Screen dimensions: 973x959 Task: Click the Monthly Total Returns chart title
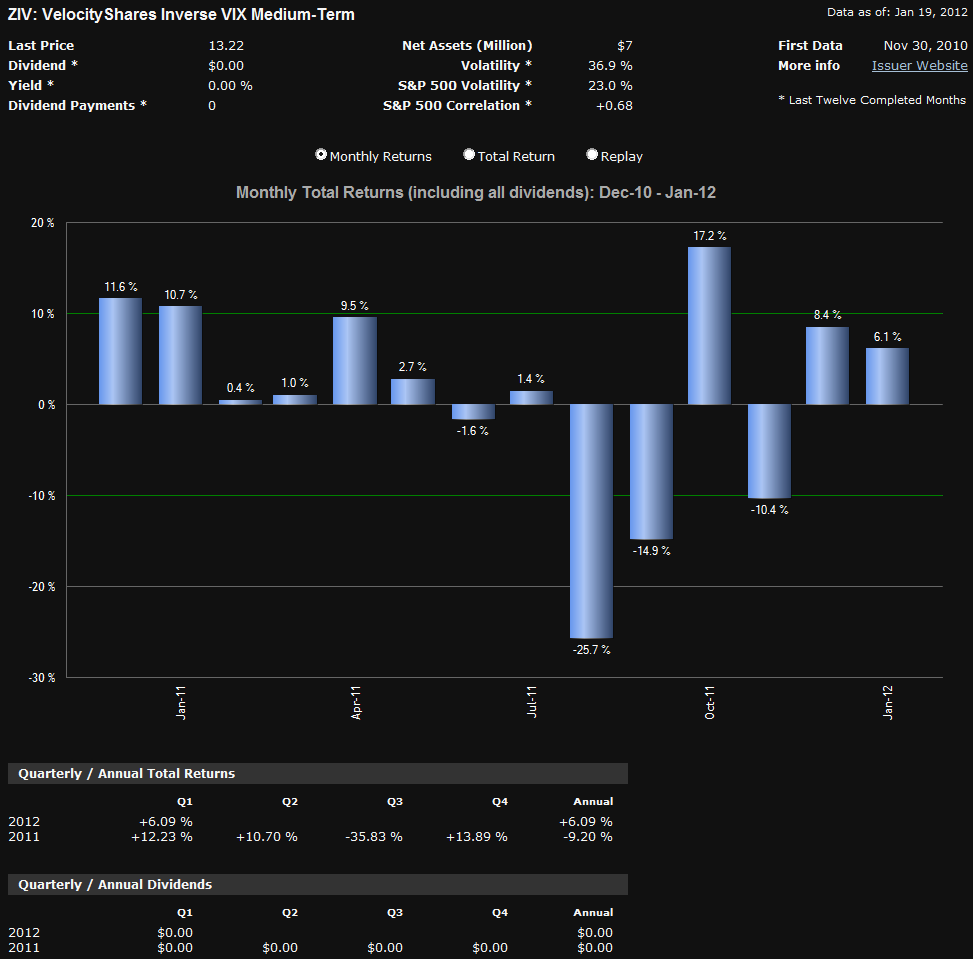coord(475,192)
